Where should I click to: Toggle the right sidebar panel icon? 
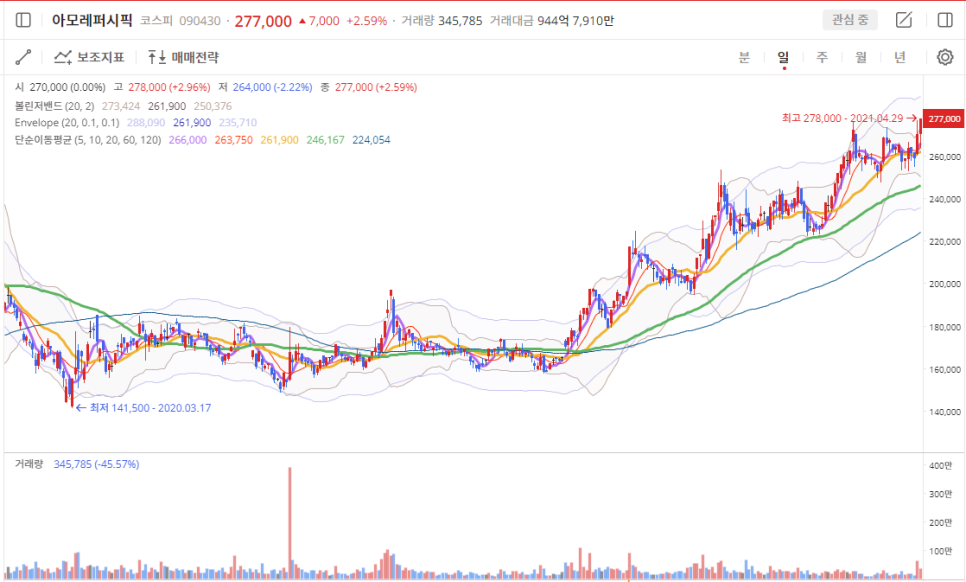click(x=945, y=20)
